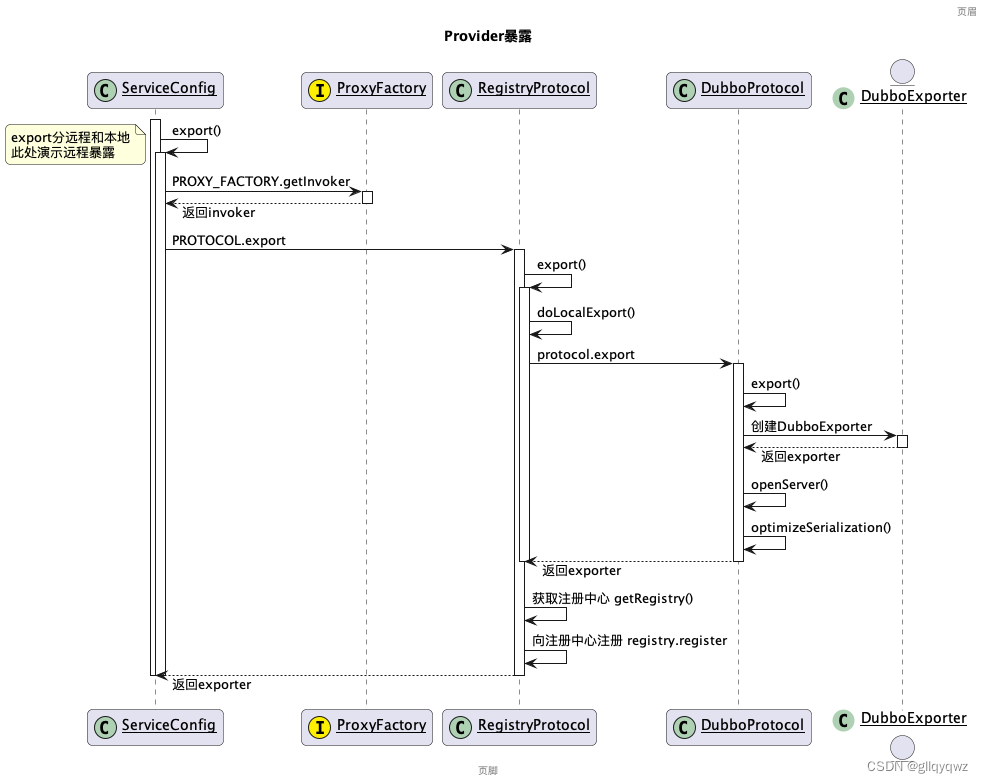Select the top DubboExporter participant label

point(913,96)
